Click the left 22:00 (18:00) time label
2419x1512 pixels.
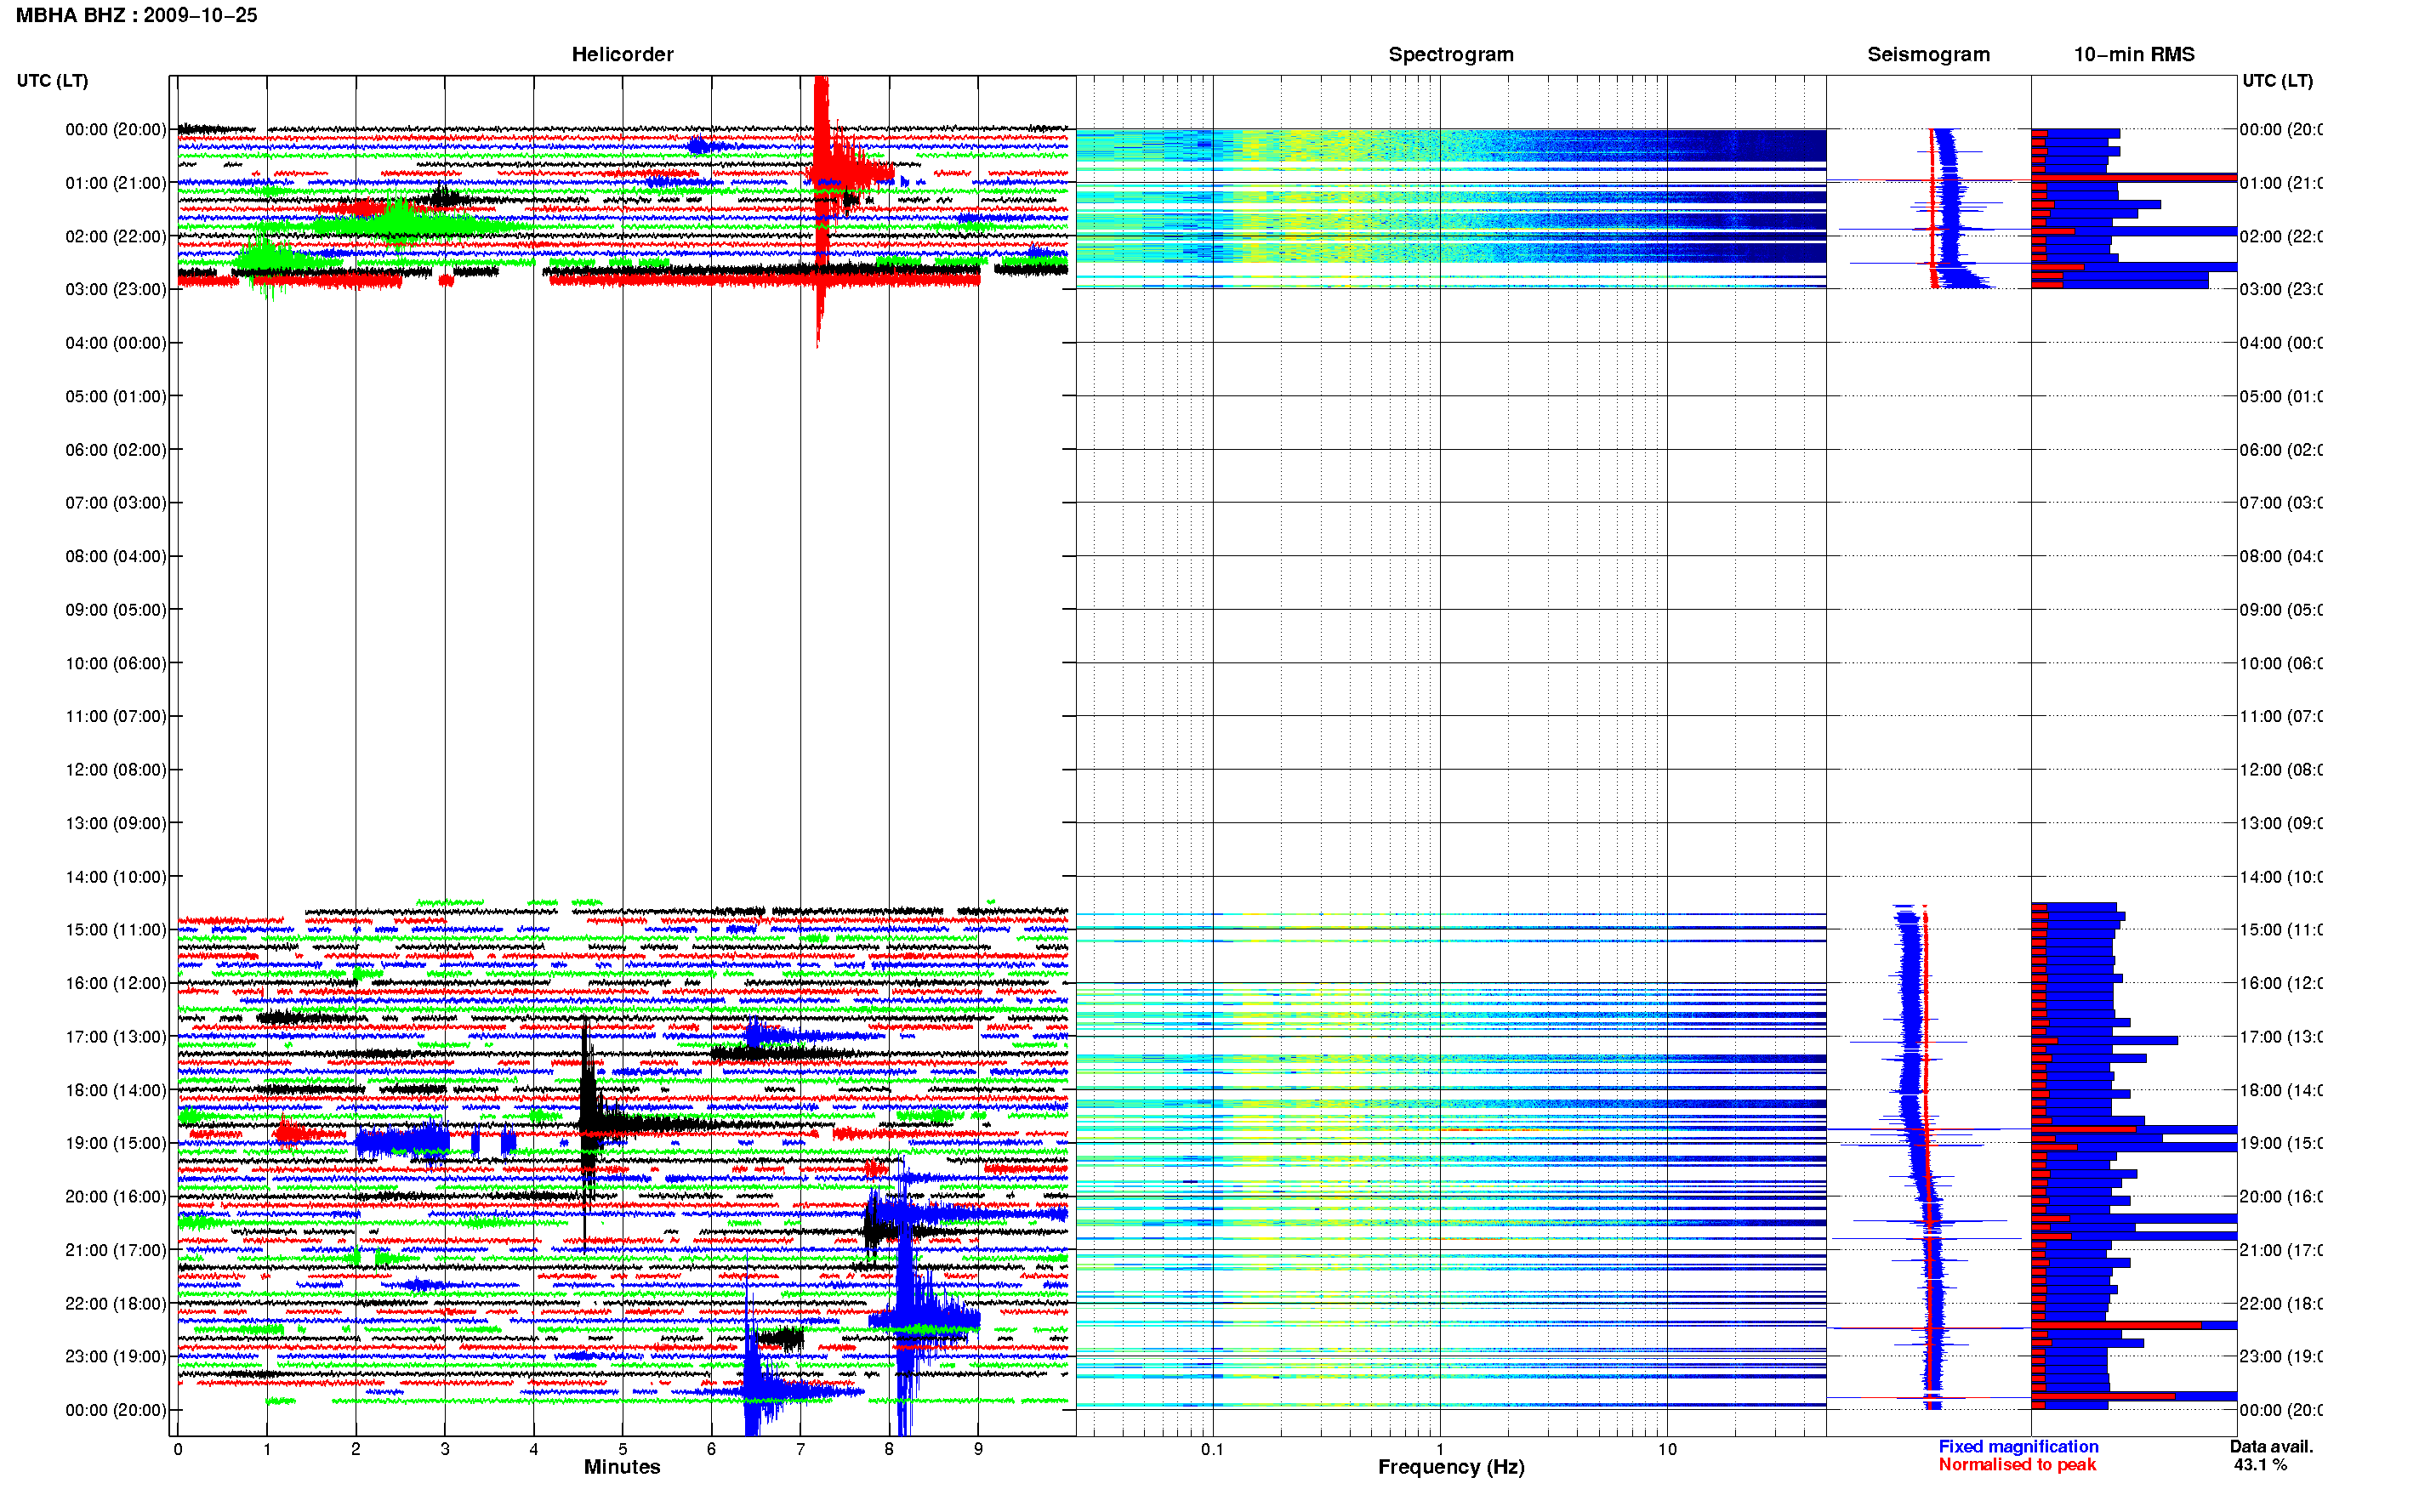tap(116, 1303)
